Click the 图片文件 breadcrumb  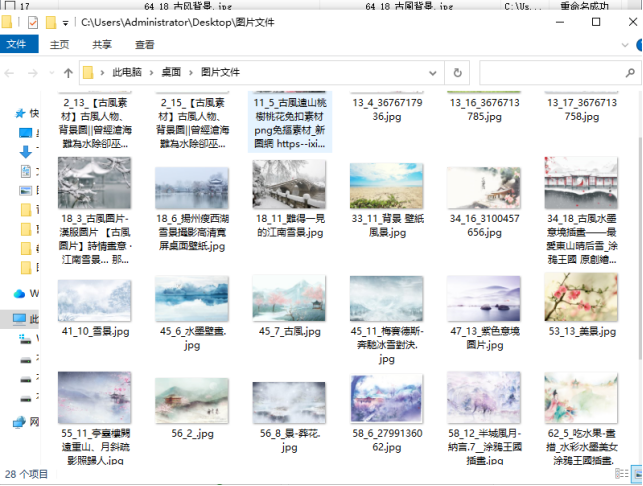[x=220, y=72]
